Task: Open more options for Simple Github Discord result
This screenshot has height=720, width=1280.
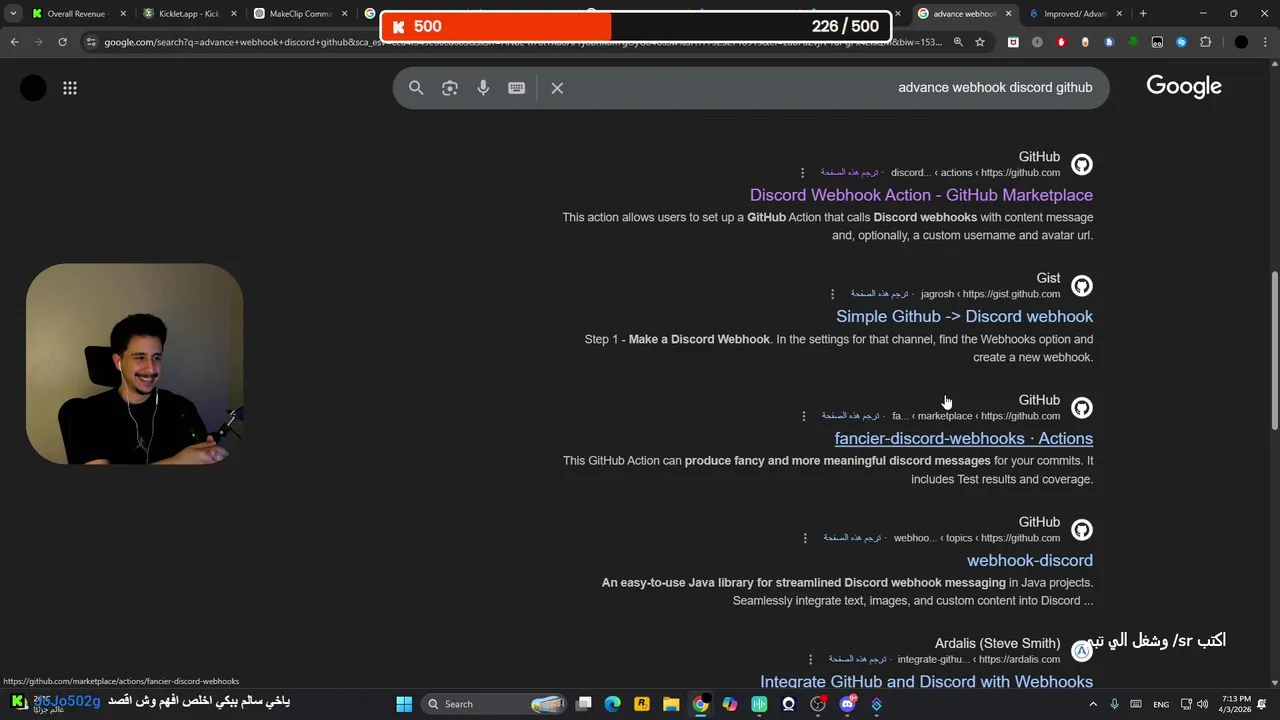Action: coord(832,294)
